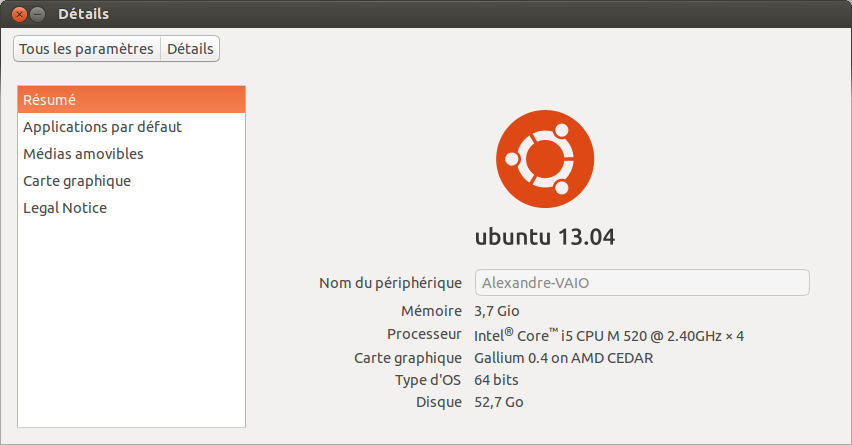Click the Nom du périphérique field

click(x=642, y=283)
